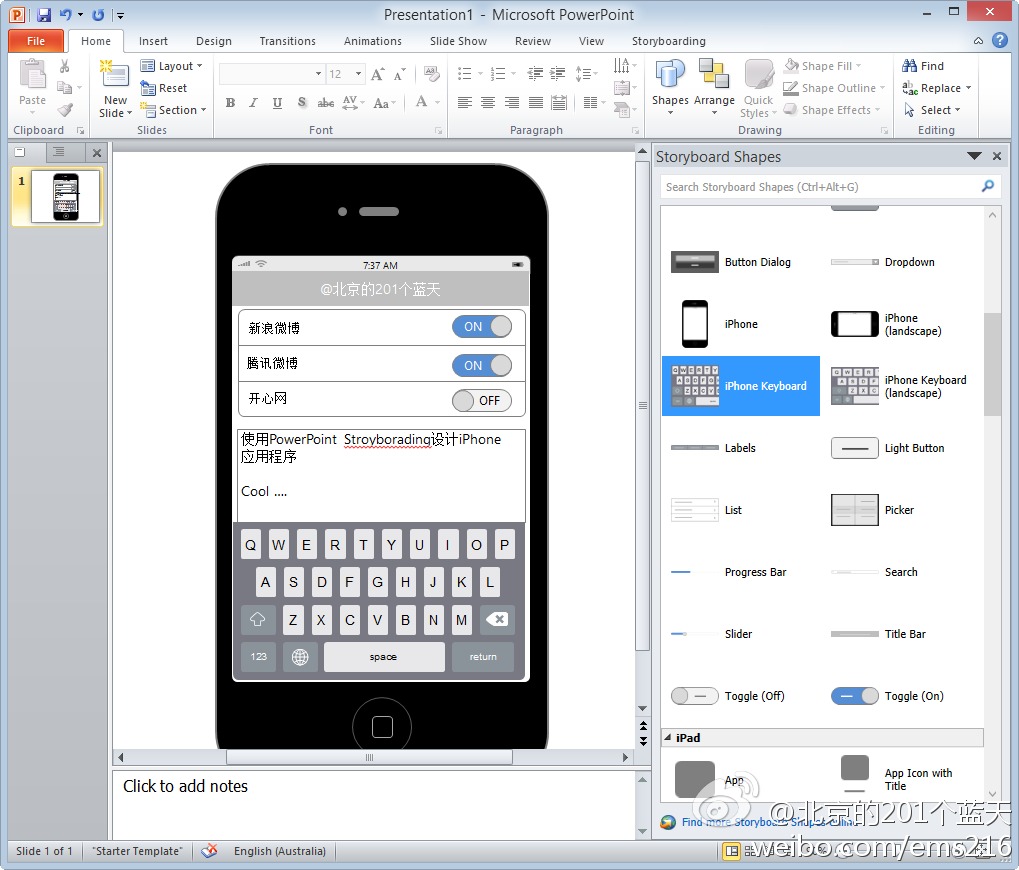The image size is (1019, 870).
Task: Open the Shapes gallery
Action: coord(670,87)
